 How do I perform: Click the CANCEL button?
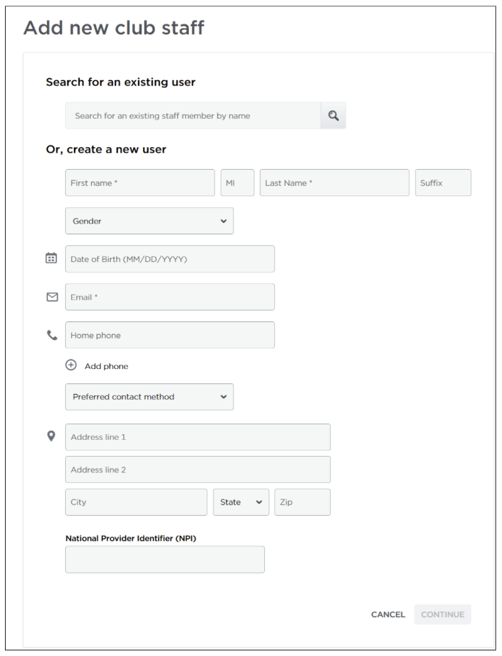click(x=388, y=614)
